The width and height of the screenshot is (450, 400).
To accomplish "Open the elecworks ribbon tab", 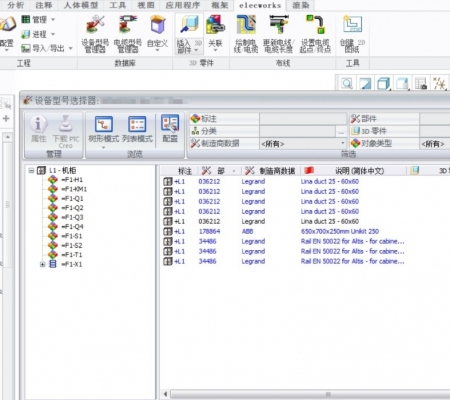I will (x=260, y=5).
